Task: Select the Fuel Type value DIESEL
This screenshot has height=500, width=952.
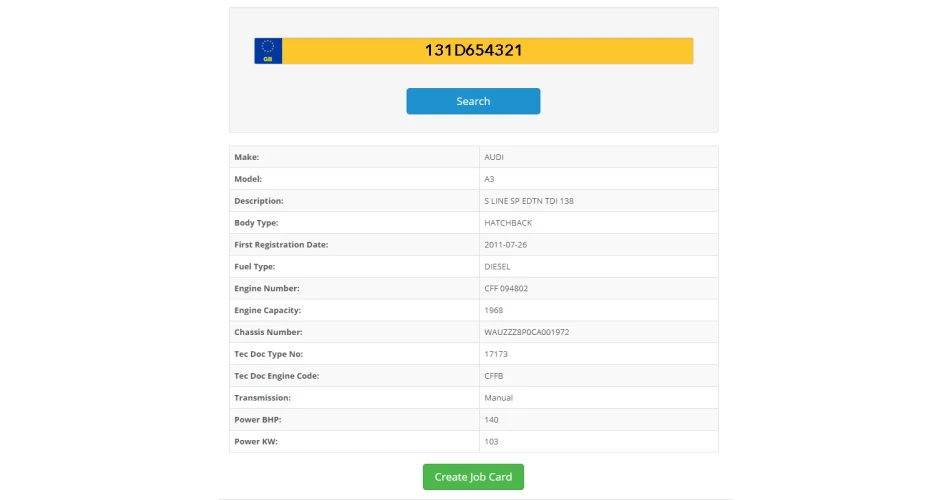Action: tap(497, 266)
